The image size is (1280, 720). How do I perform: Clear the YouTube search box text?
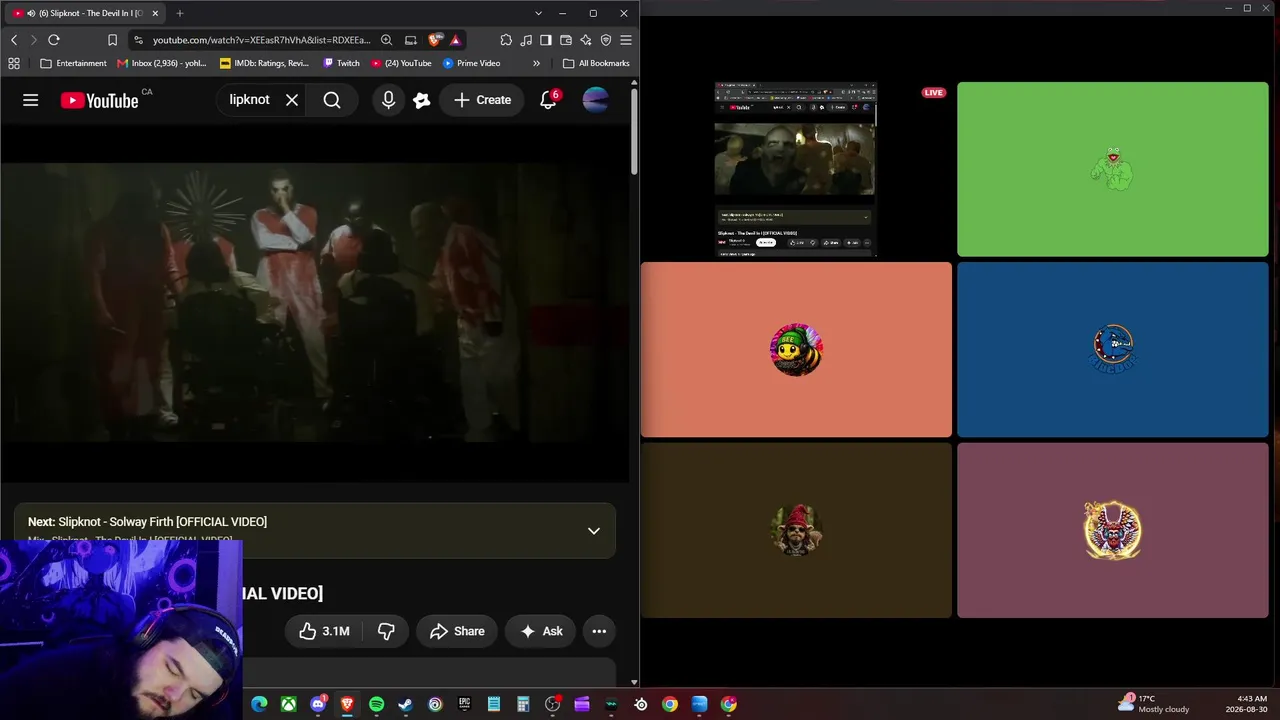(292, 100)
